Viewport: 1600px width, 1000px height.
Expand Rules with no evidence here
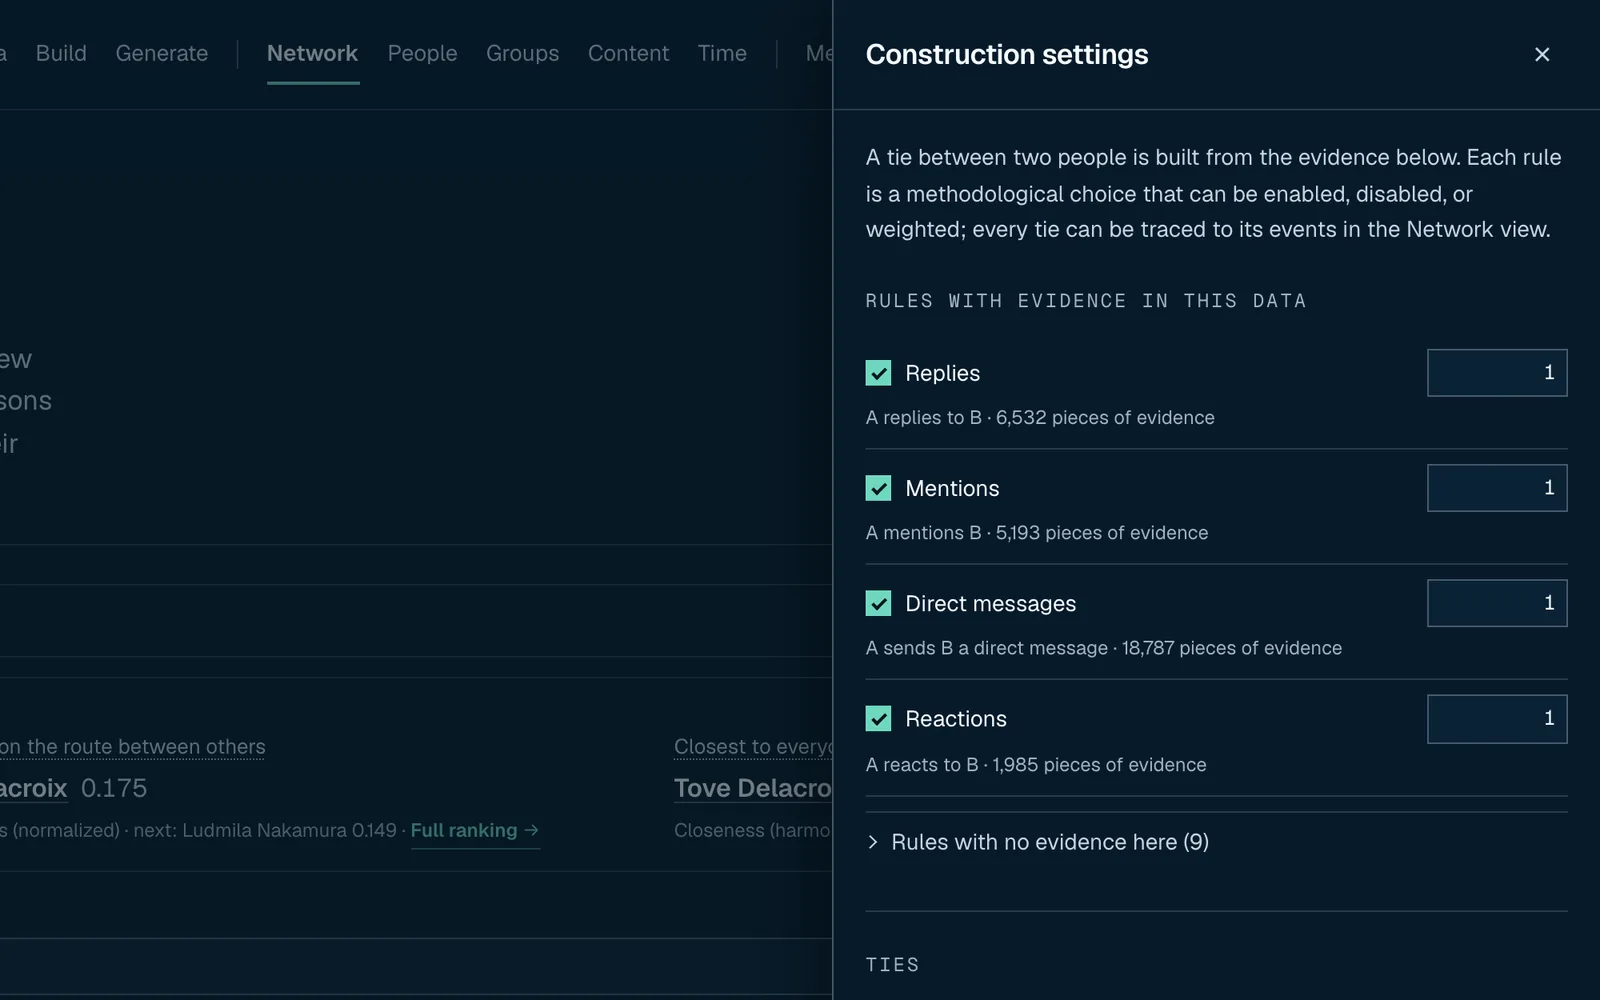1037,842
